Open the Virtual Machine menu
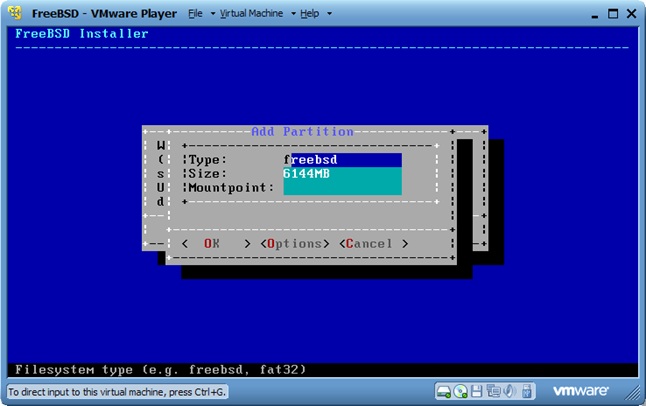The image size is (646, 406). pos(251,14)
